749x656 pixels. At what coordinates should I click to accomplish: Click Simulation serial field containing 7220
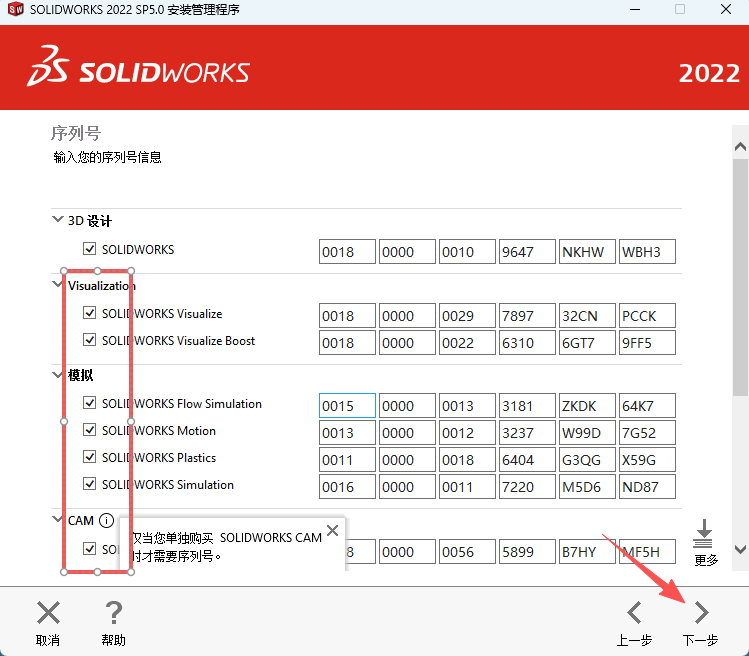(527, 487)
